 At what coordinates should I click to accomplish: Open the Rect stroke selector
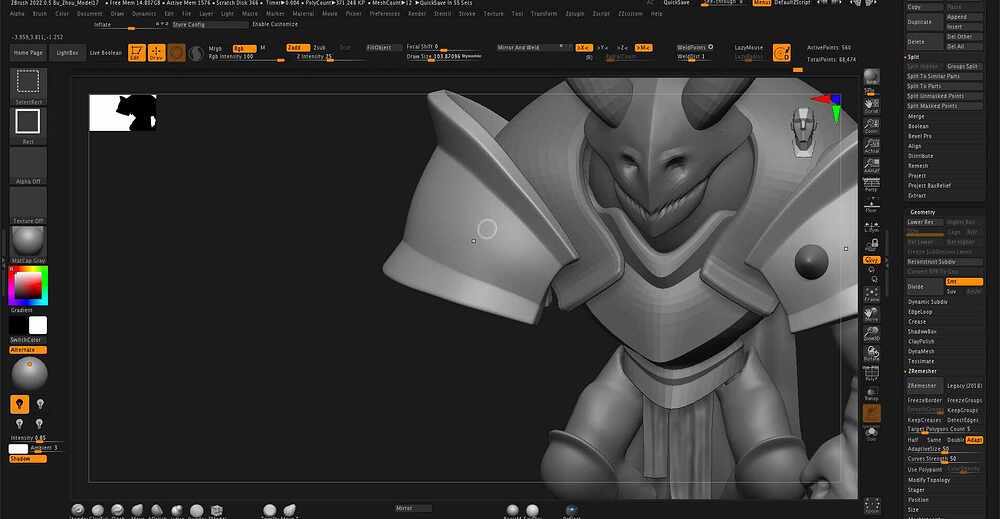click(x=28, y=126)
